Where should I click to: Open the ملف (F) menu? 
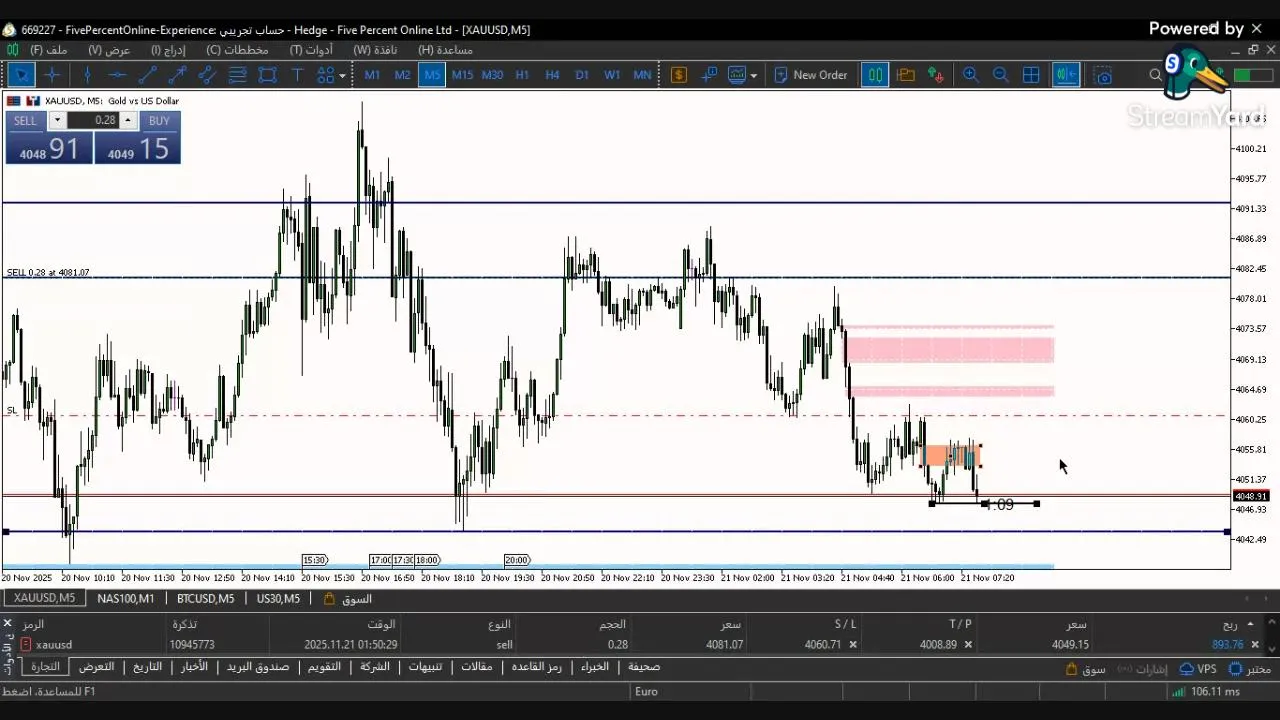49,50
